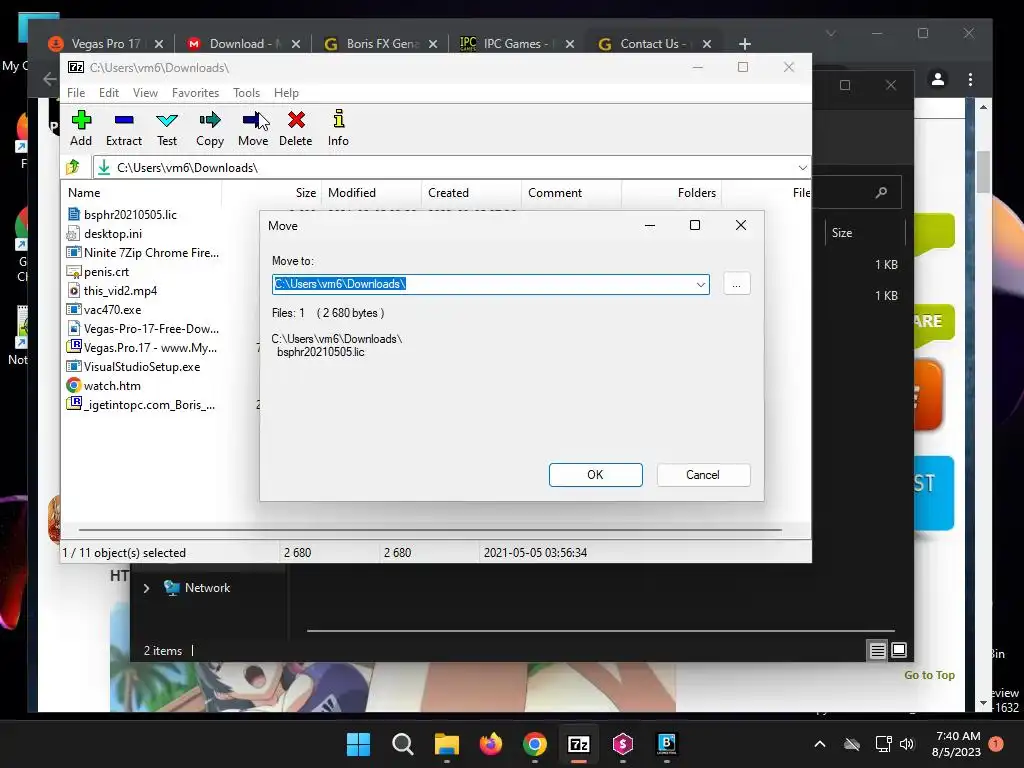Expand the 7-Zip address bar dropdown
Screen dimensions: 1024x768
tap(802, 168)
